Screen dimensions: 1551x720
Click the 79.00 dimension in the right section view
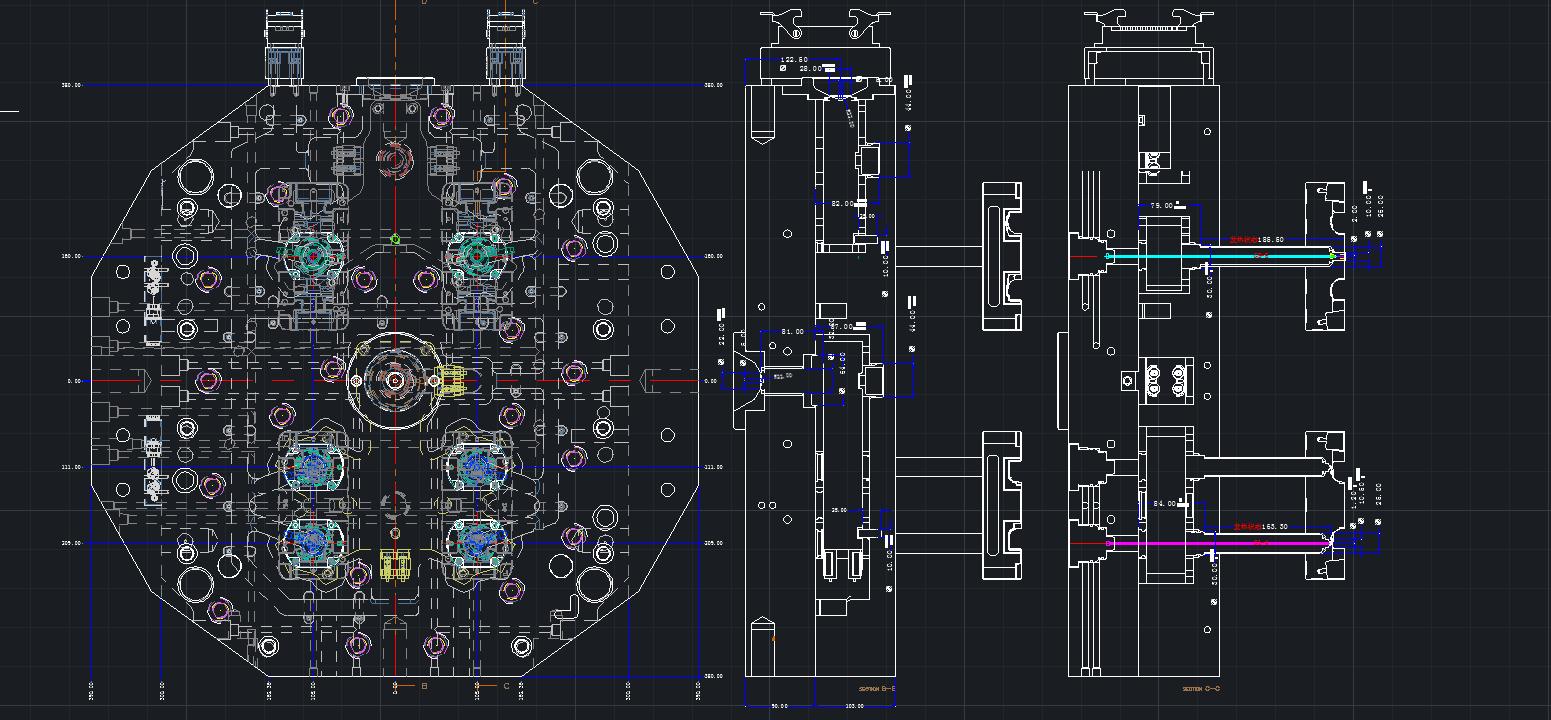coord(1161,206)
